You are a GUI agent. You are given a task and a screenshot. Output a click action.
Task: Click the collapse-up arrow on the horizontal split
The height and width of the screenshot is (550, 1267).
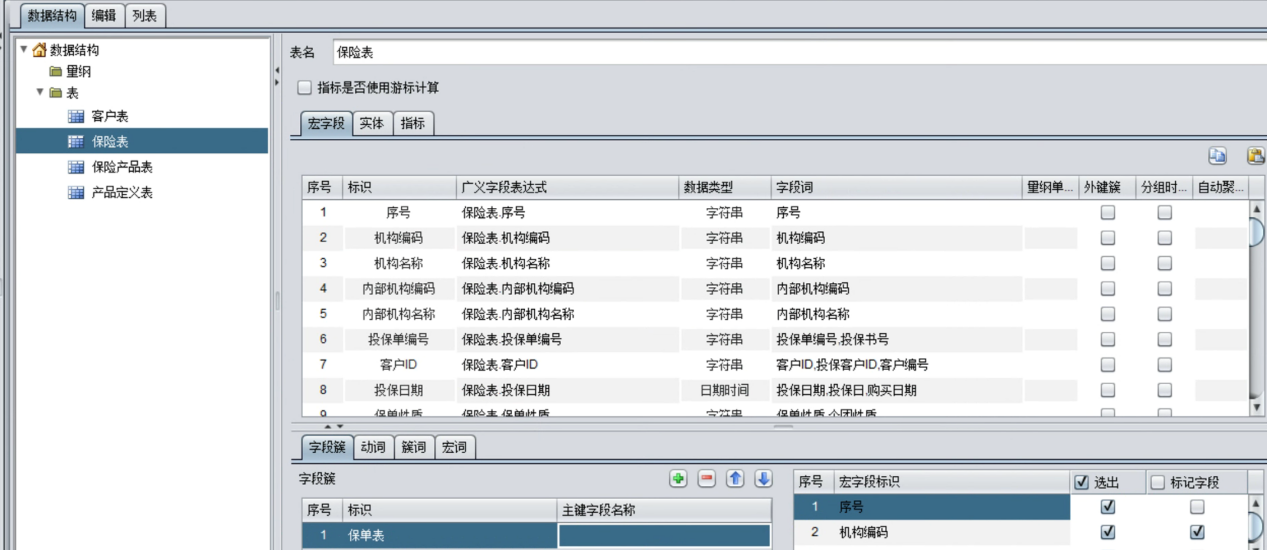point(328,427)
